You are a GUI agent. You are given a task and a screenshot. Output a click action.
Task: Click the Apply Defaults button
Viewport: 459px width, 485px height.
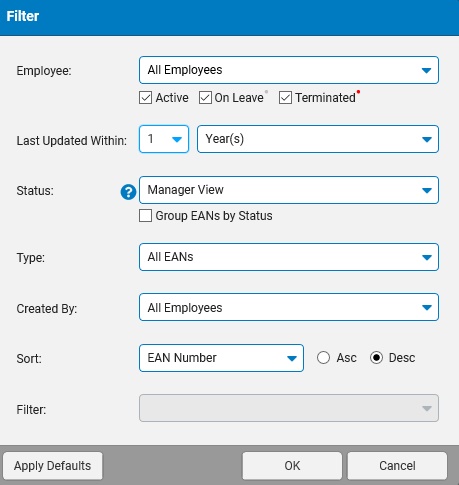point(53,466)
